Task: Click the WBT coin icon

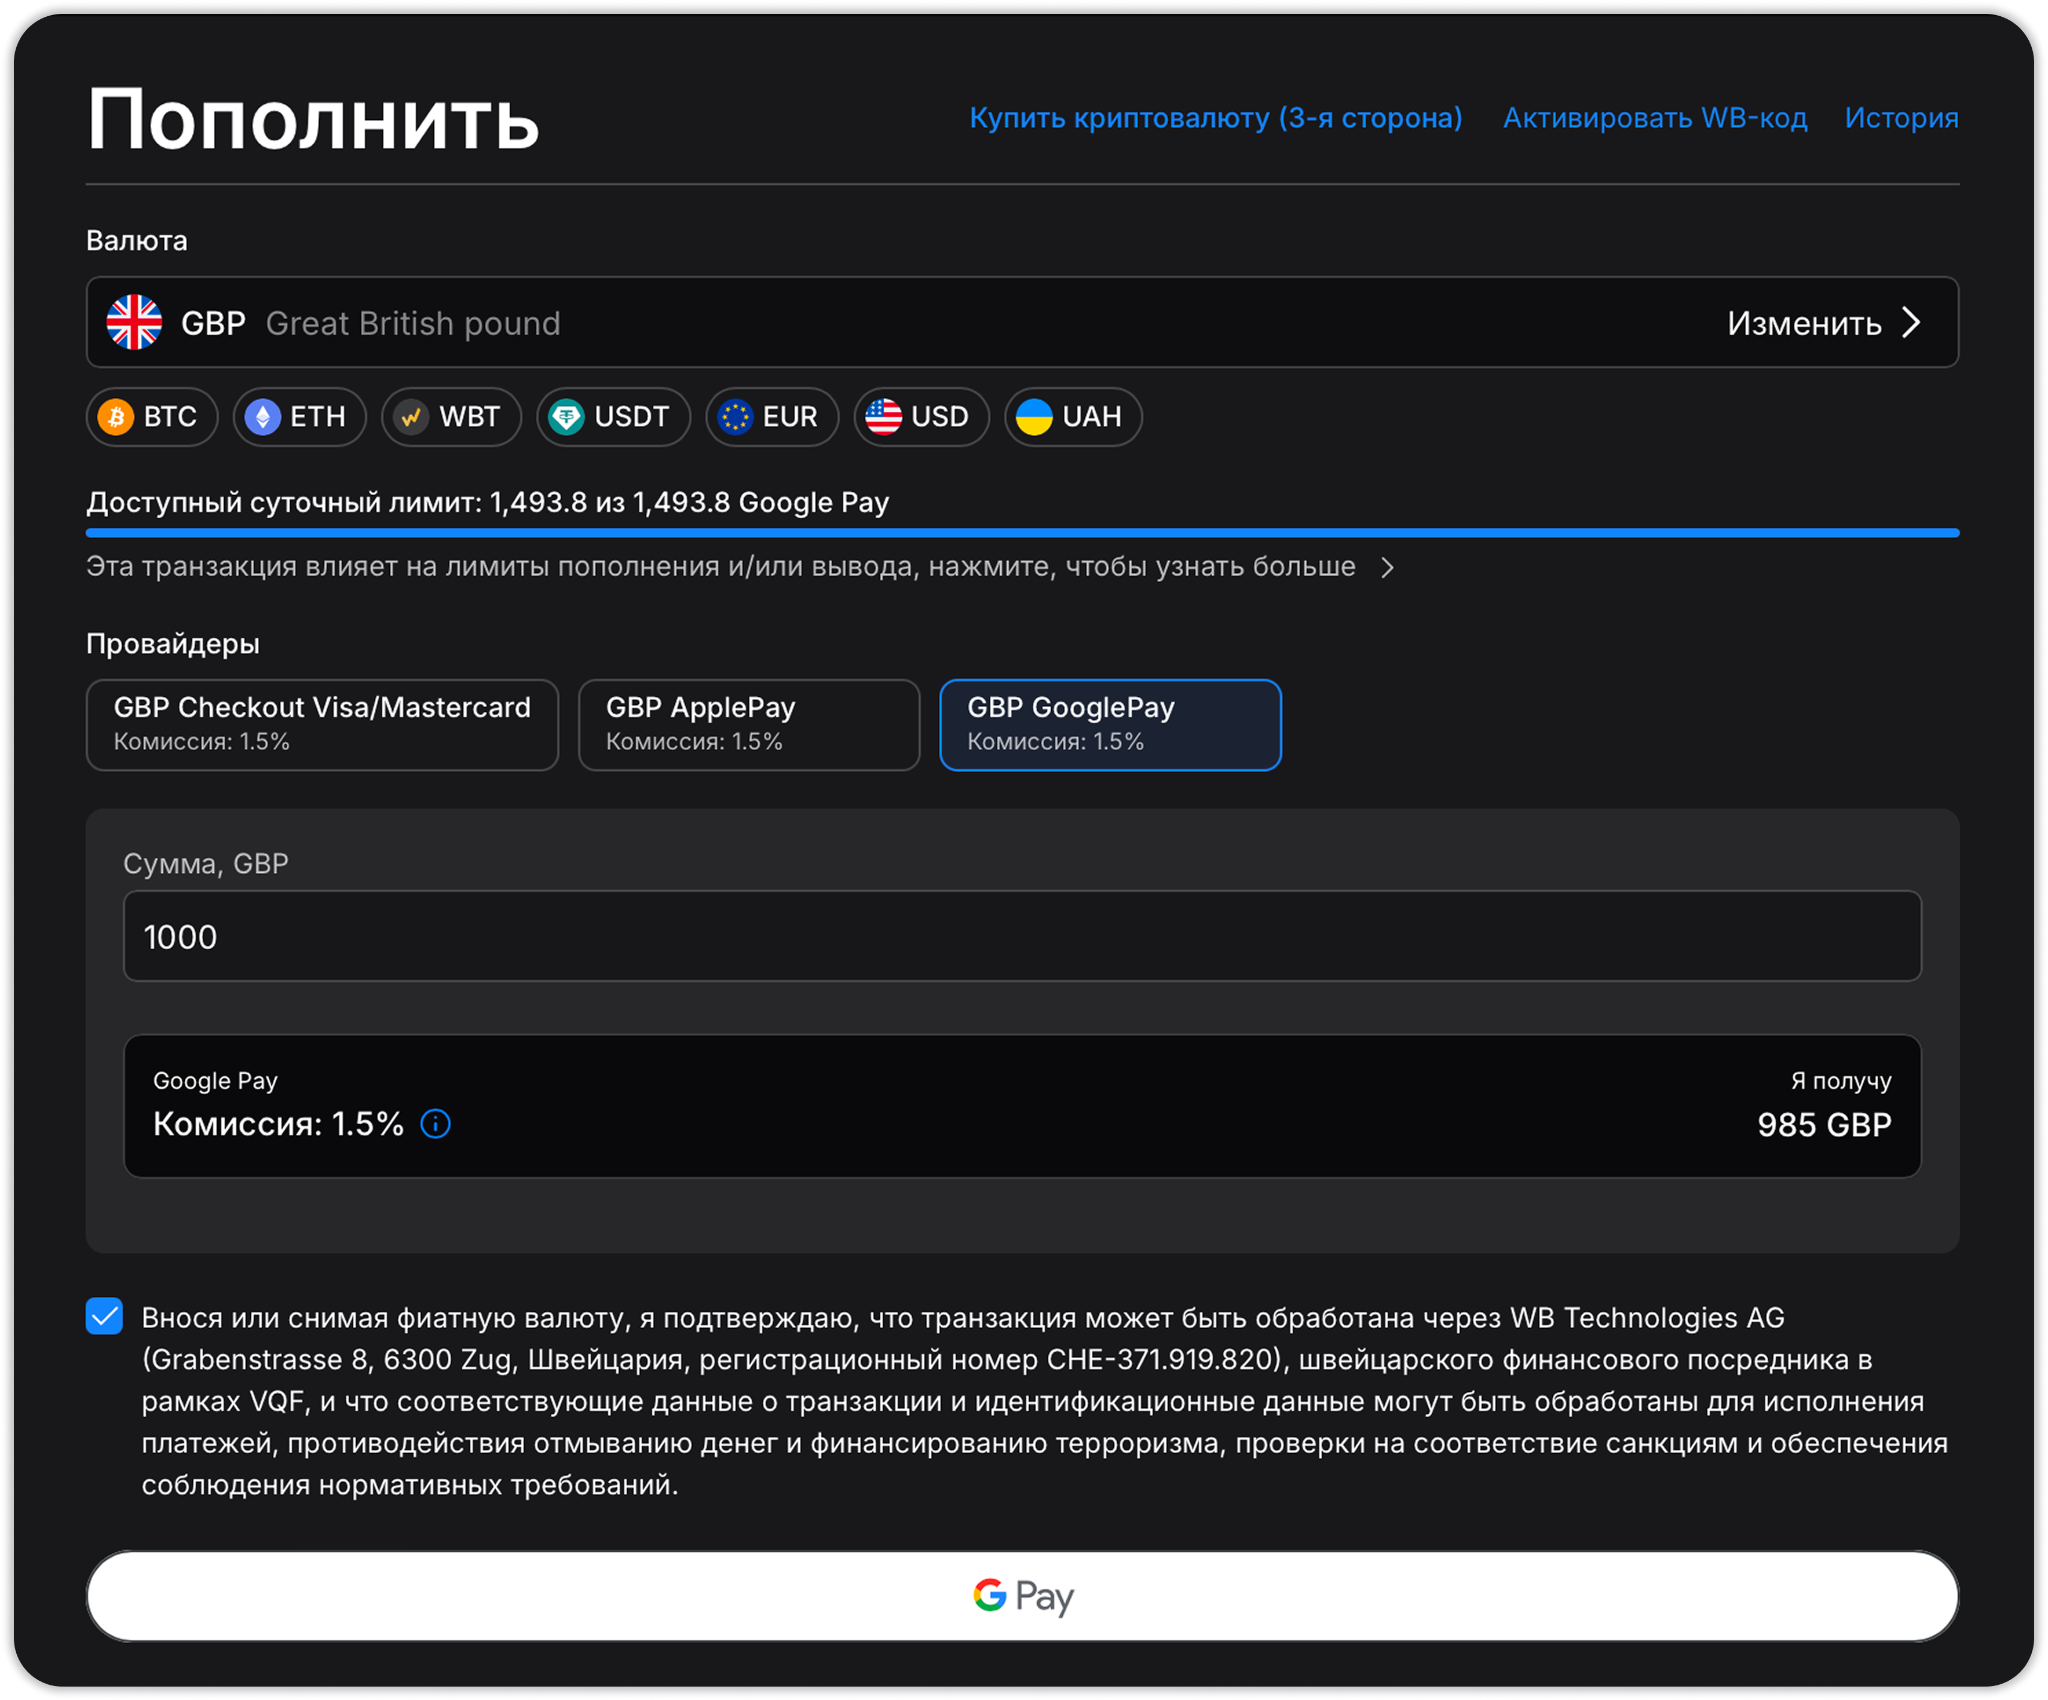Action: click(411, 417)
